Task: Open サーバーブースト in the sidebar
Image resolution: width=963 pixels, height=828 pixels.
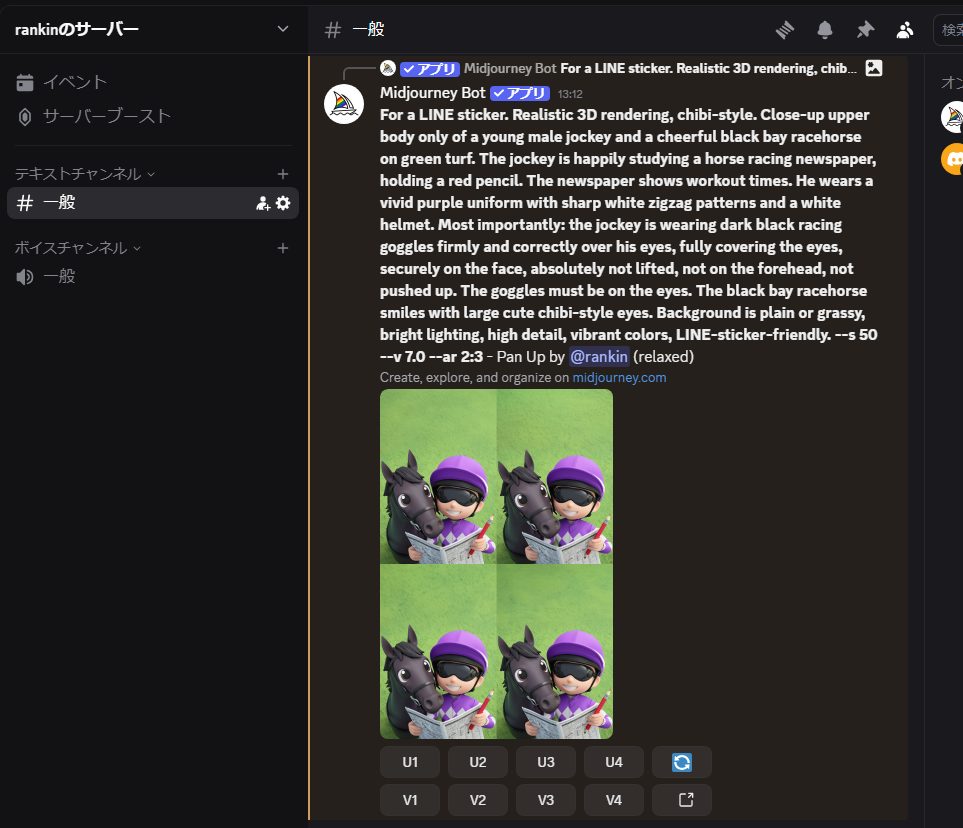Action: [x=107, y=116]
